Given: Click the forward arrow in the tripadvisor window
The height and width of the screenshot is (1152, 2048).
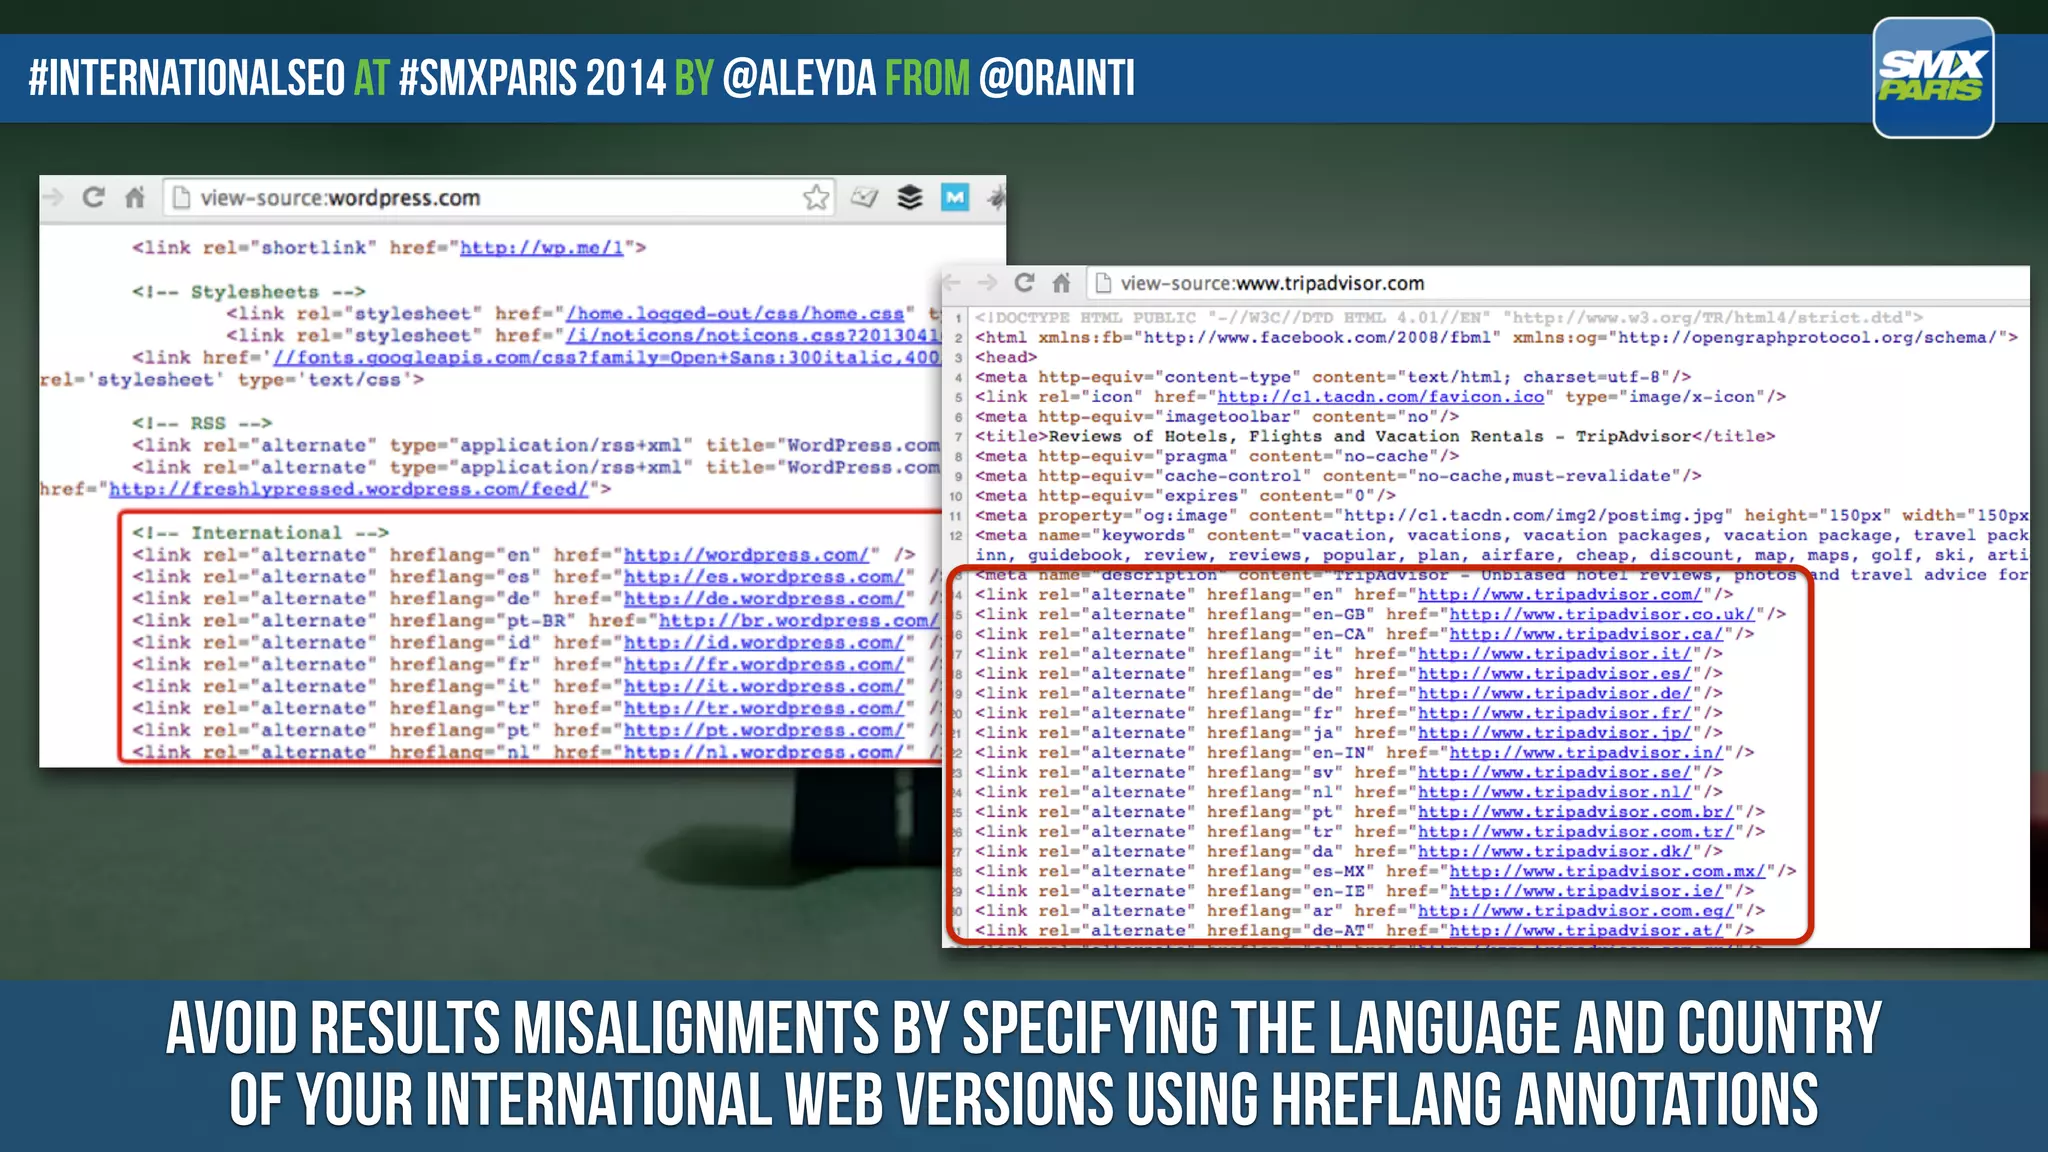Looking at the screenshot, I should 988,283.
